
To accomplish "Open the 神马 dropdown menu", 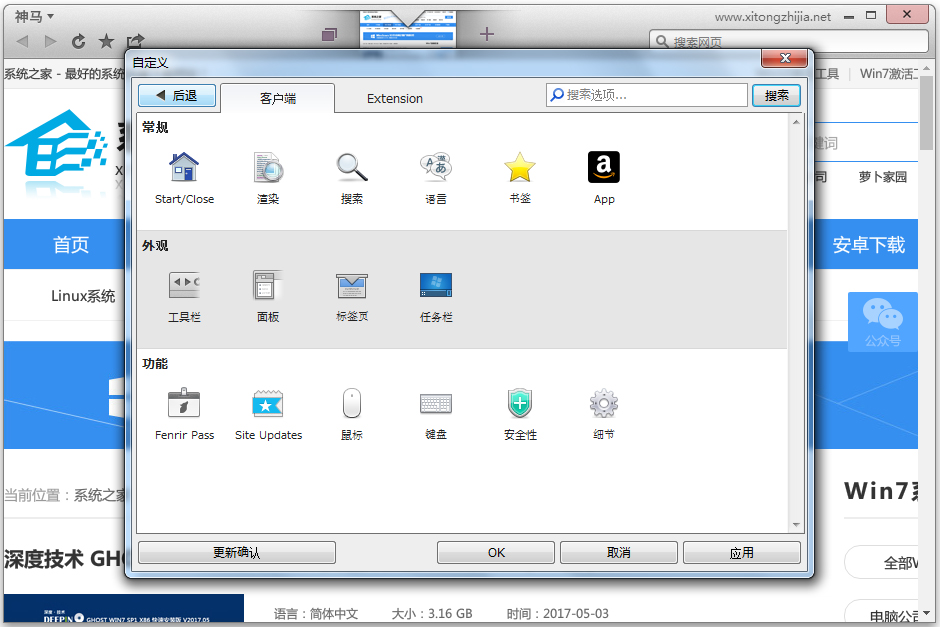I will point(34,16).
